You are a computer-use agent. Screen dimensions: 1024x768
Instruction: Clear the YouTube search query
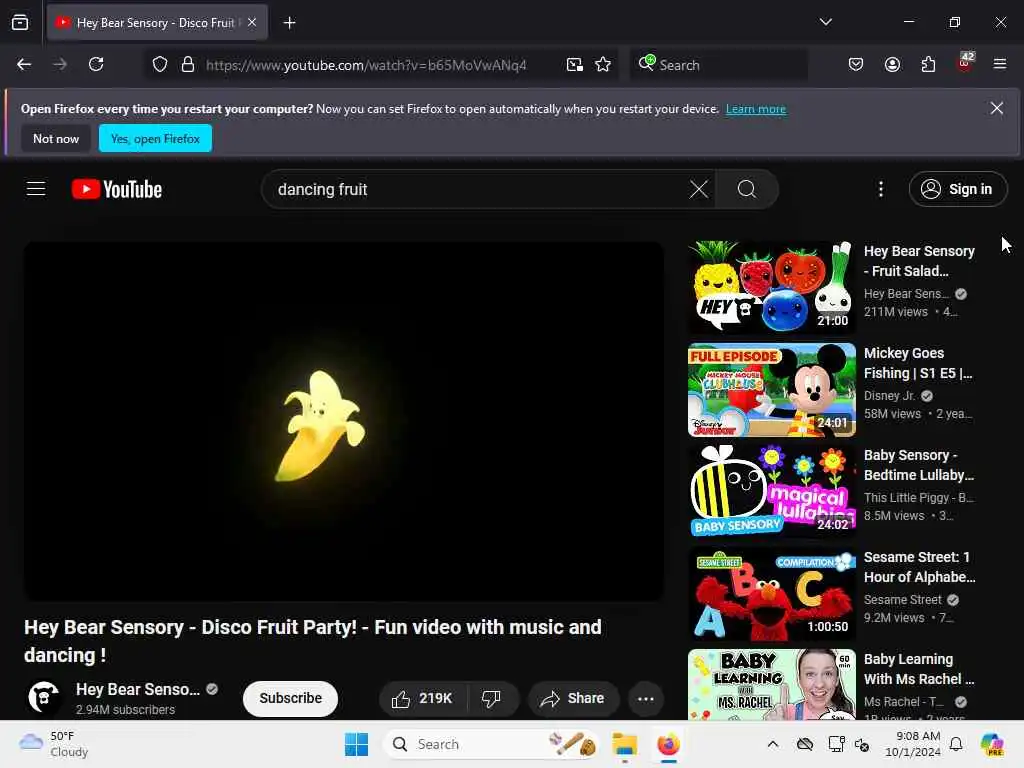tap(699, 189)
